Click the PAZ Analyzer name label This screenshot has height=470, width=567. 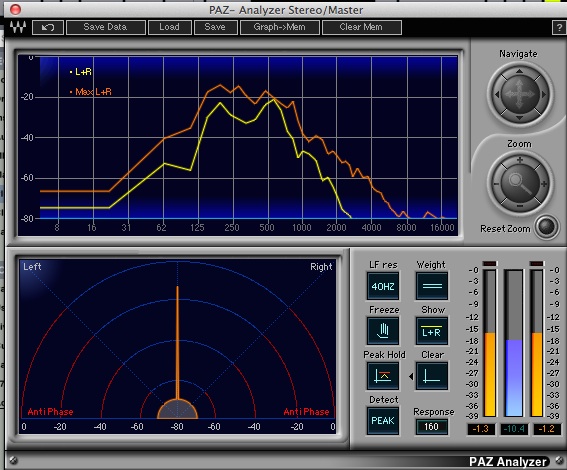pos(508,462)
